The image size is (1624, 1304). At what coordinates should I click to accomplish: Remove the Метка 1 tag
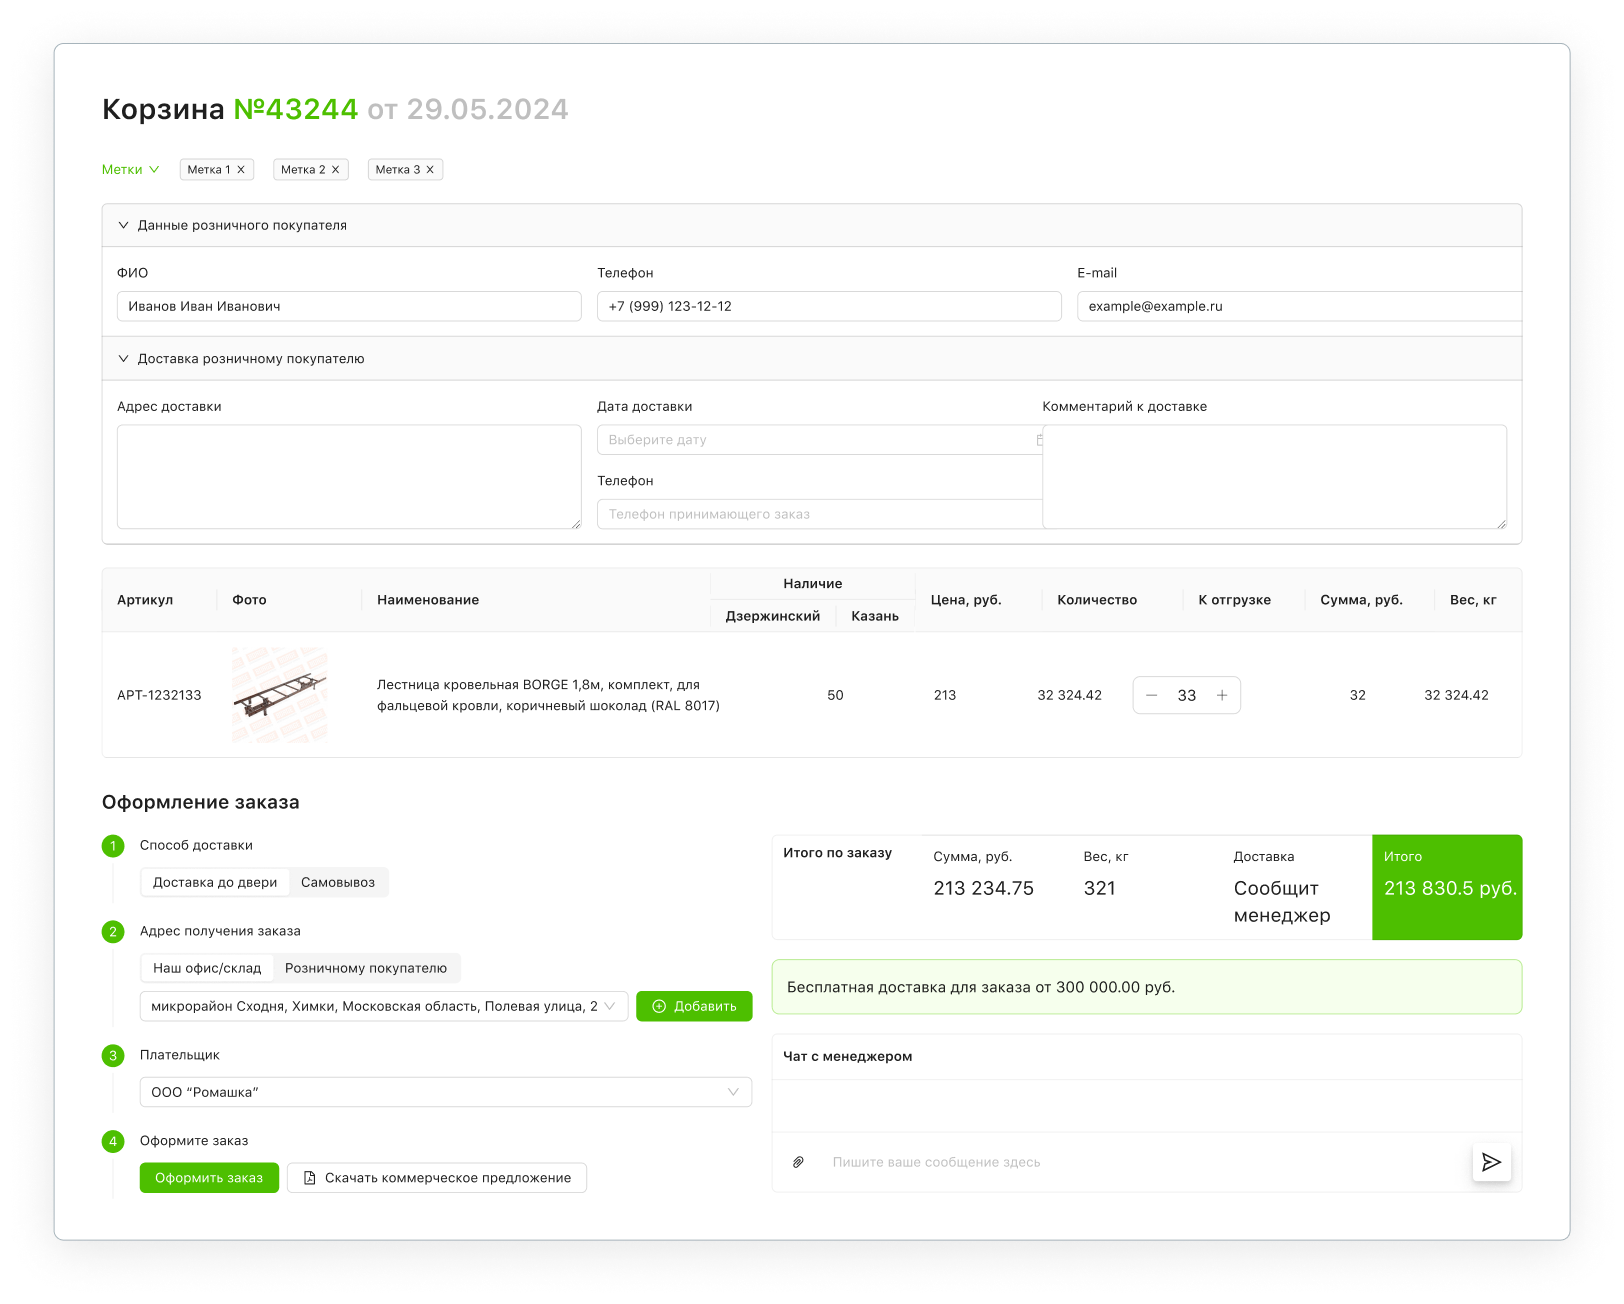(x=241, y=170)
